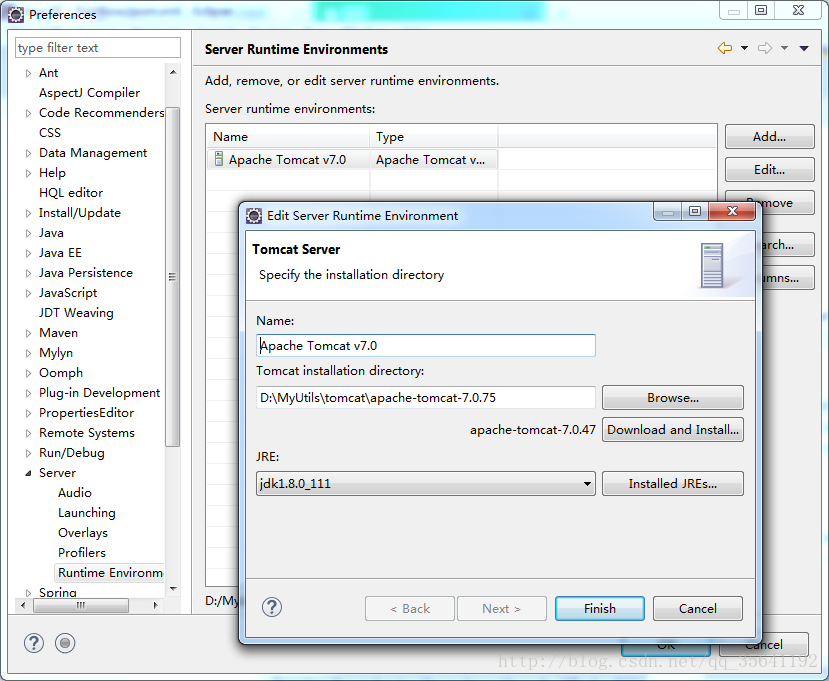Focus the Tomcat installation directory field
829x681 pixels.
coord(426,398)
